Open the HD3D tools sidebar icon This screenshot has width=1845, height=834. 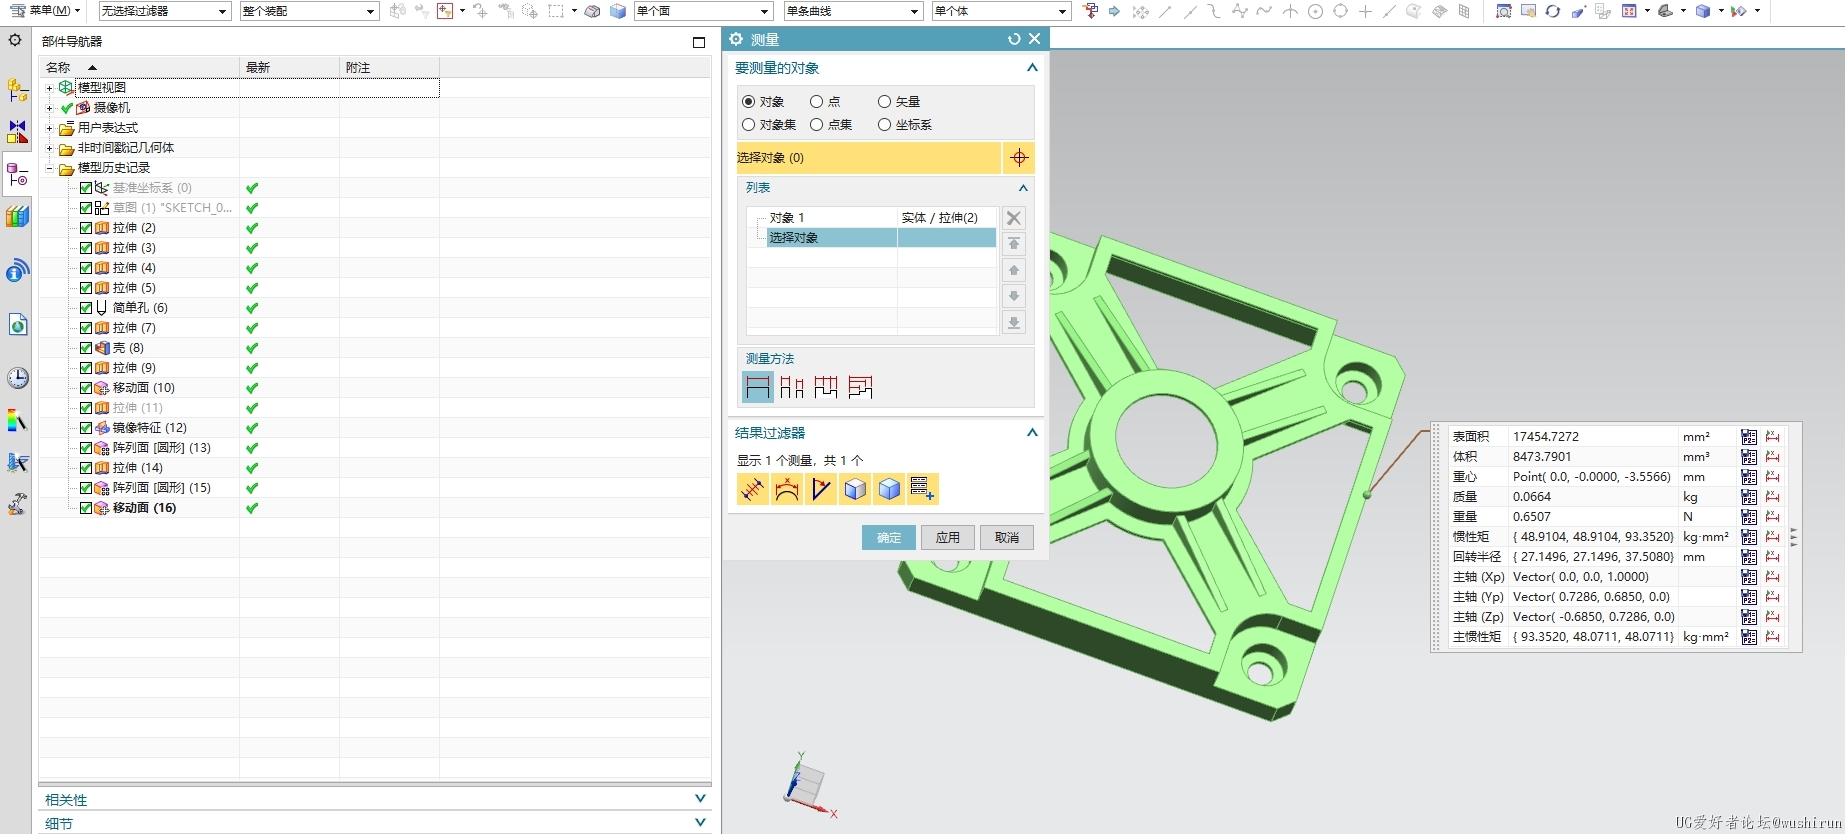(17, 270)
